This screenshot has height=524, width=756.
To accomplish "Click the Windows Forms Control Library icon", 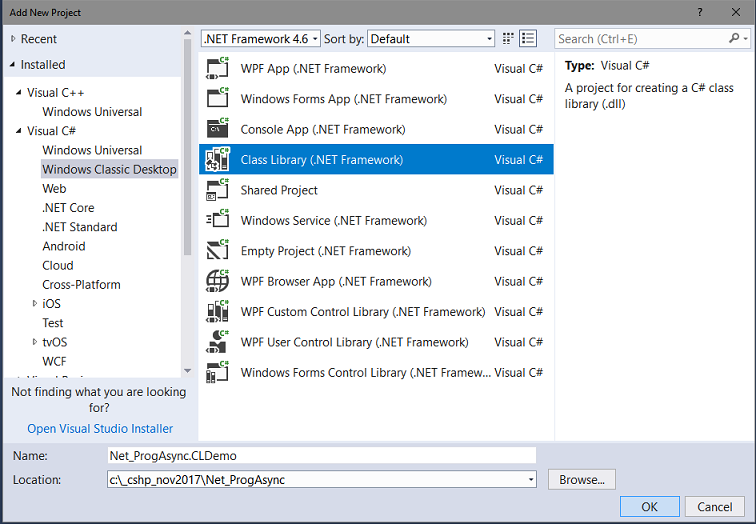I will point(217,372).
